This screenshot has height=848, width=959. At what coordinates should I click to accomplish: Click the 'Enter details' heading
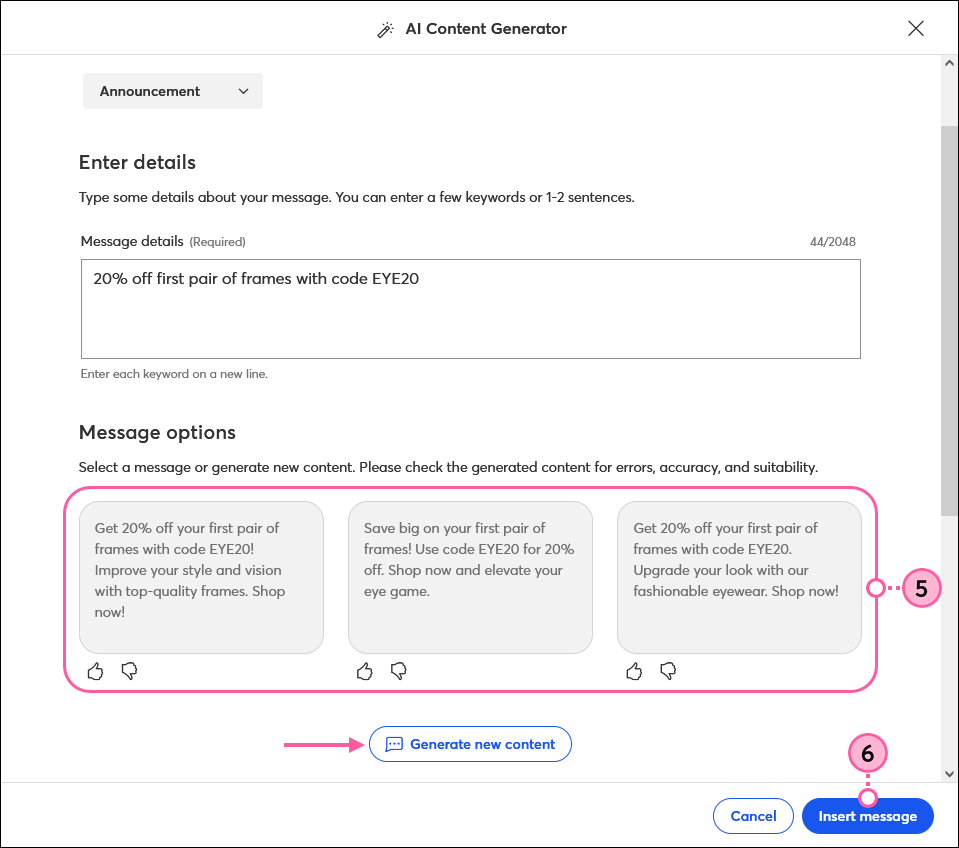pos(138,163)
